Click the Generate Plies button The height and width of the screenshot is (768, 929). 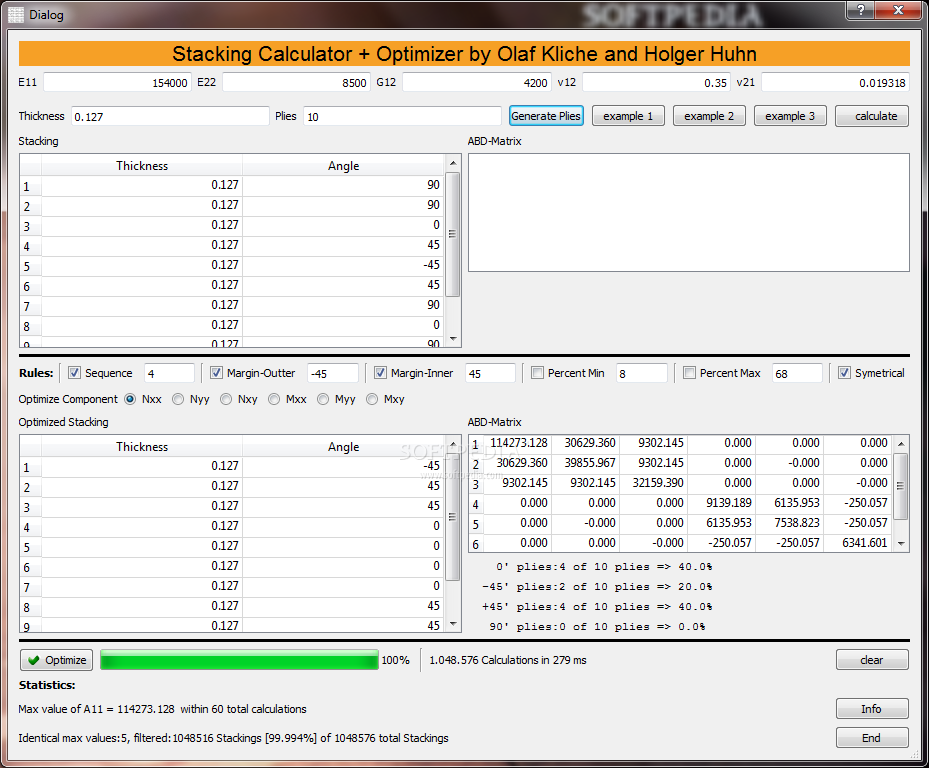click(x=546, y=116)
